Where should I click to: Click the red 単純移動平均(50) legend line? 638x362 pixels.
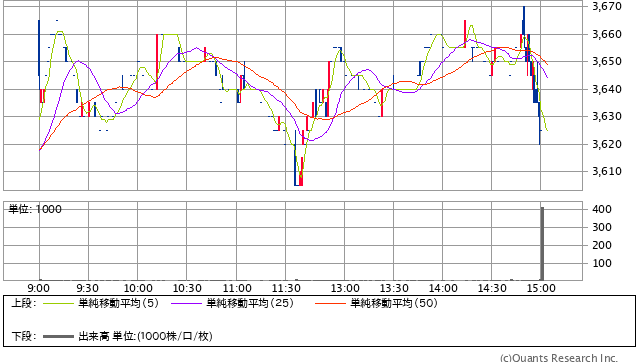(x=330, y=303)
